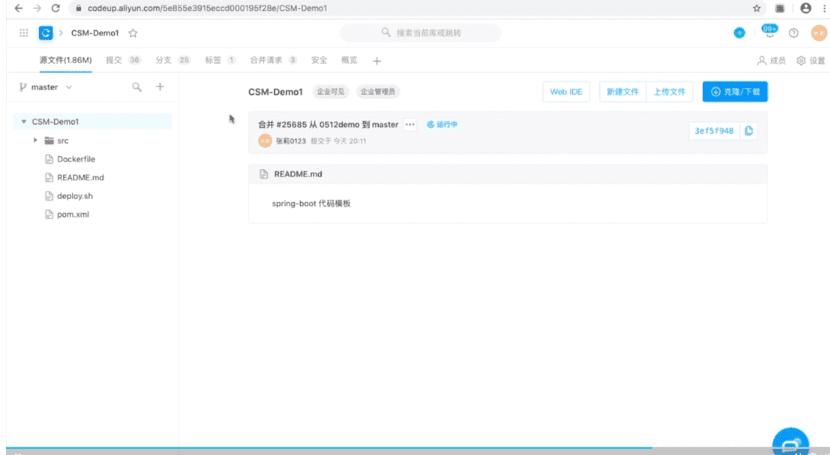Open deploy.sh in the file tree
This screenshot has width=830, height=455.
pyautogui.click(x=75, y=196)
